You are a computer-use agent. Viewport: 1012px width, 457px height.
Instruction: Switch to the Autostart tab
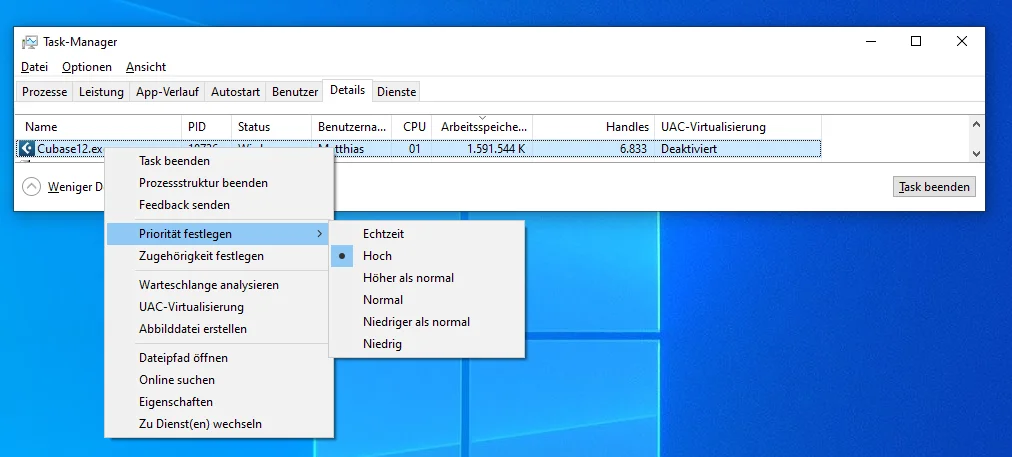point(236,92)
